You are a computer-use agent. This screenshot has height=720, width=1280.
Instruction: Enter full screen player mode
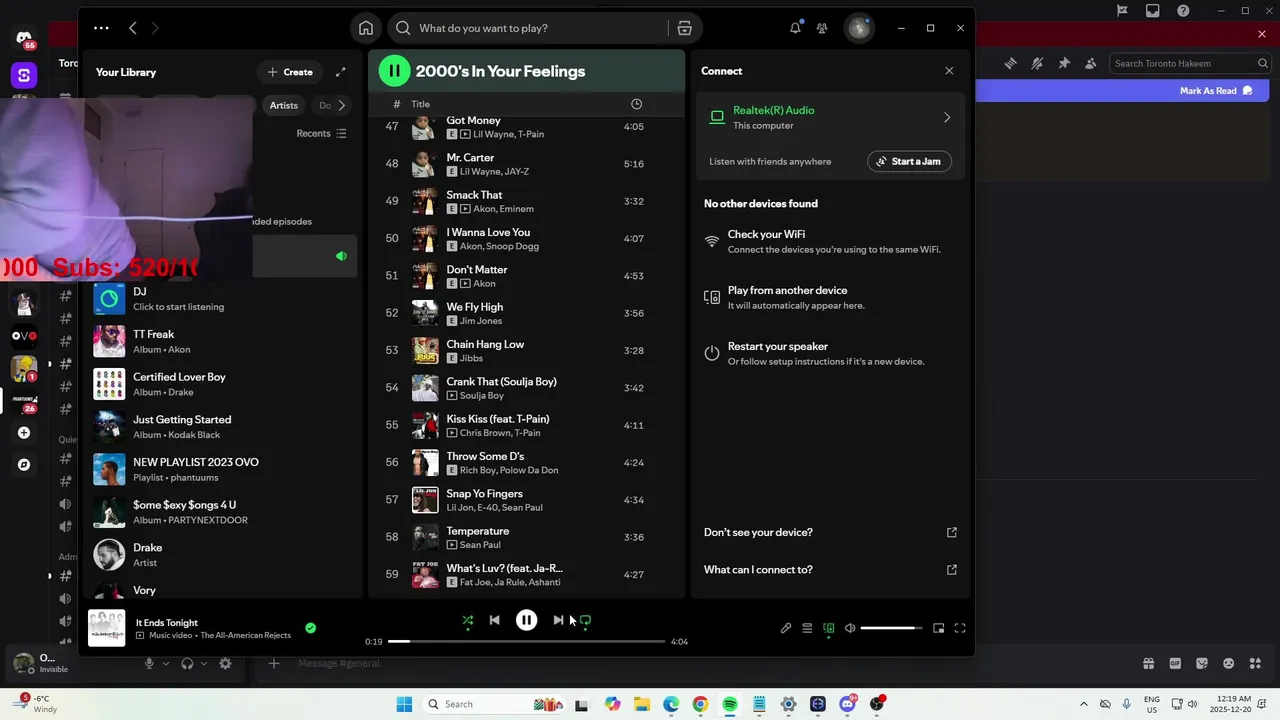(960, 628)
